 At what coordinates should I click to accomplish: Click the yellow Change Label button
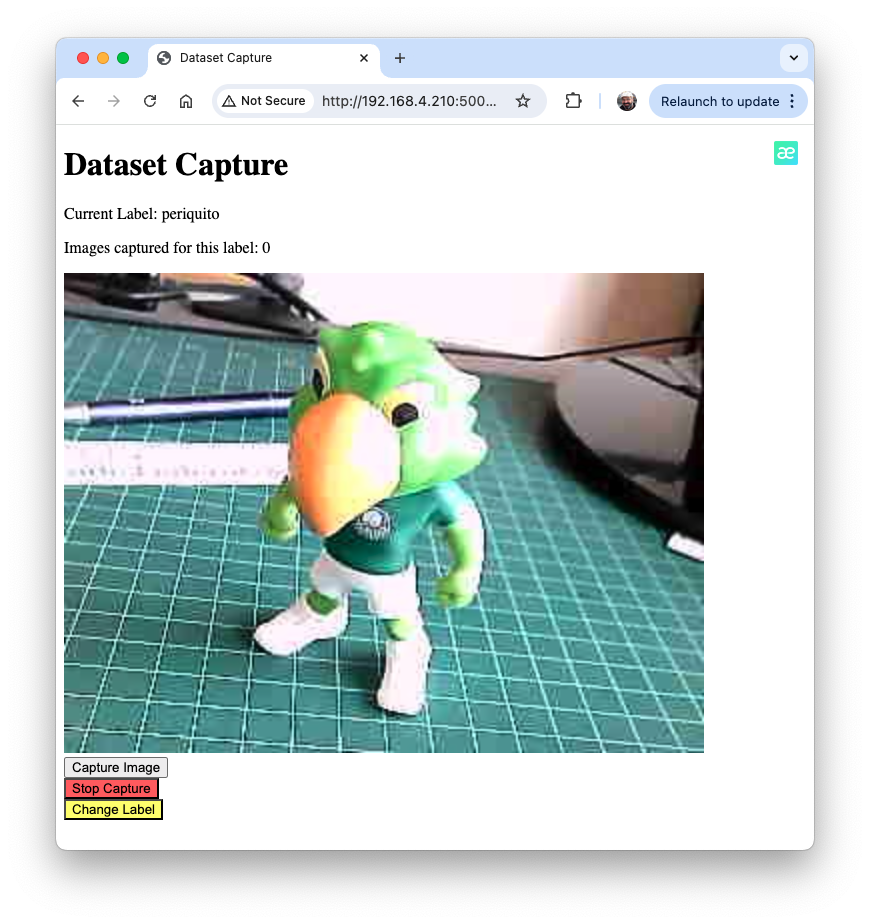click(113, 809)
